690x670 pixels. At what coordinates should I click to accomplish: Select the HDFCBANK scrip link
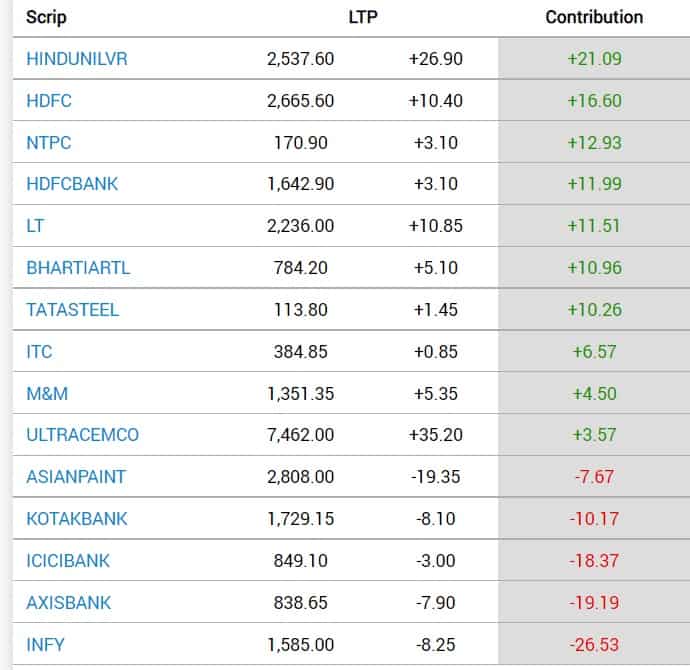72,184
